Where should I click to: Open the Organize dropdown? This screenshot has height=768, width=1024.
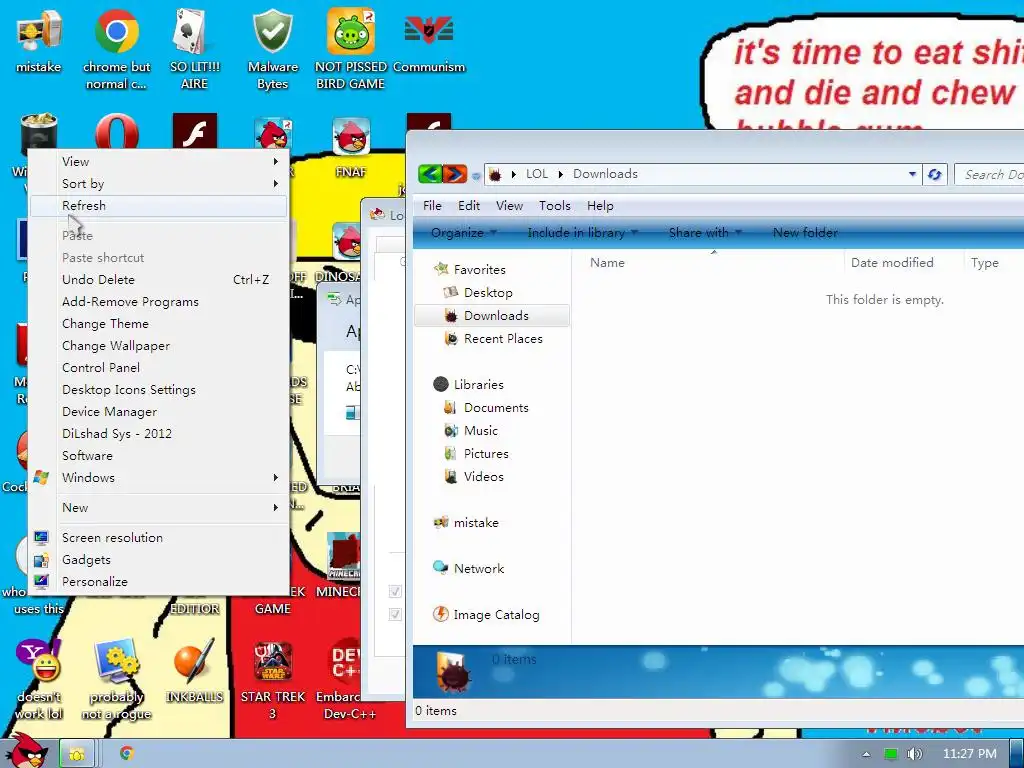(464, 232)
